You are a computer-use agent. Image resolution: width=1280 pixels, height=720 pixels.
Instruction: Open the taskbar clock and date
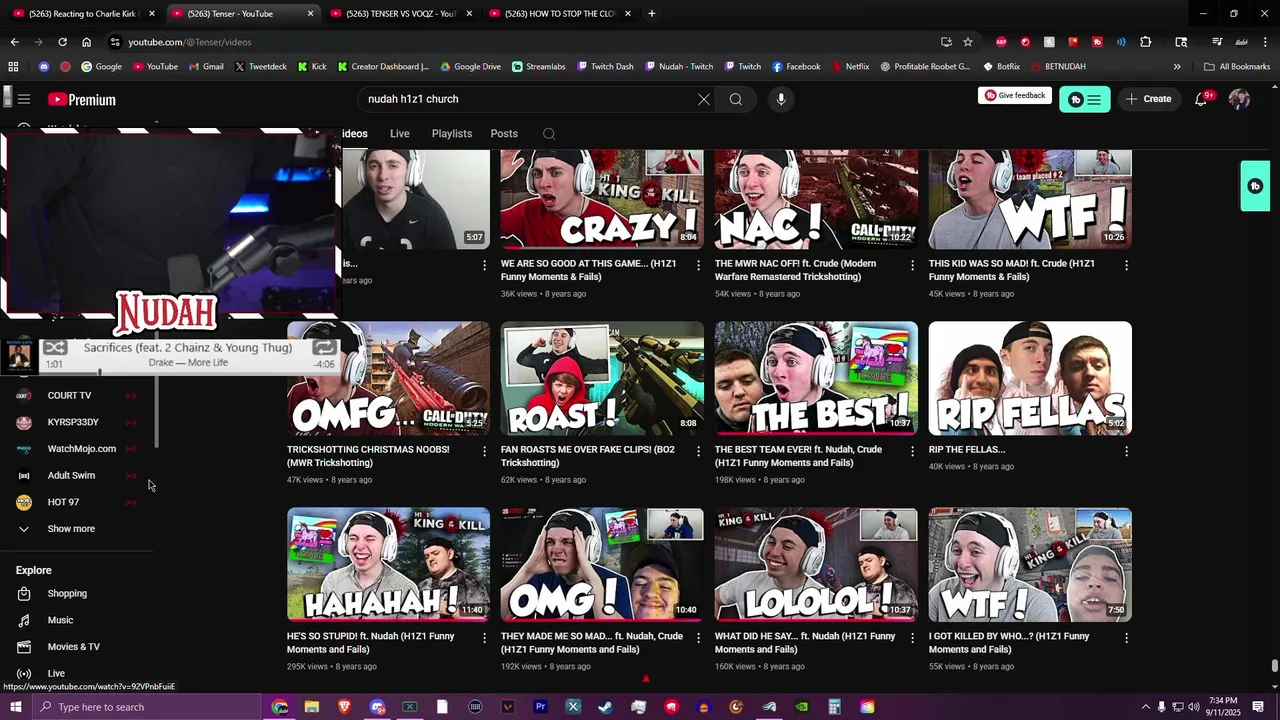click(1224, 707)
